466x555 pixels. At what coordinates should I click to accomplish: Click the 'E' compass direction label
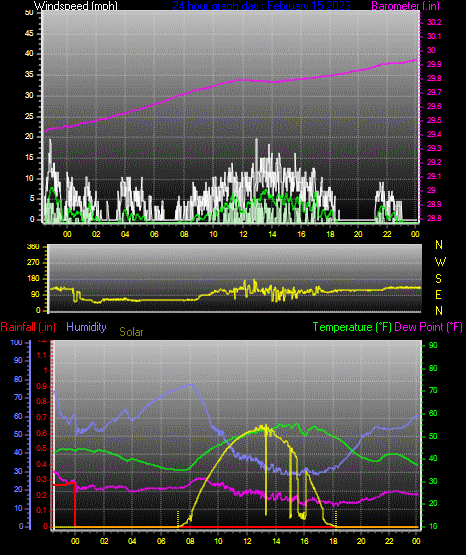[438, 294]
